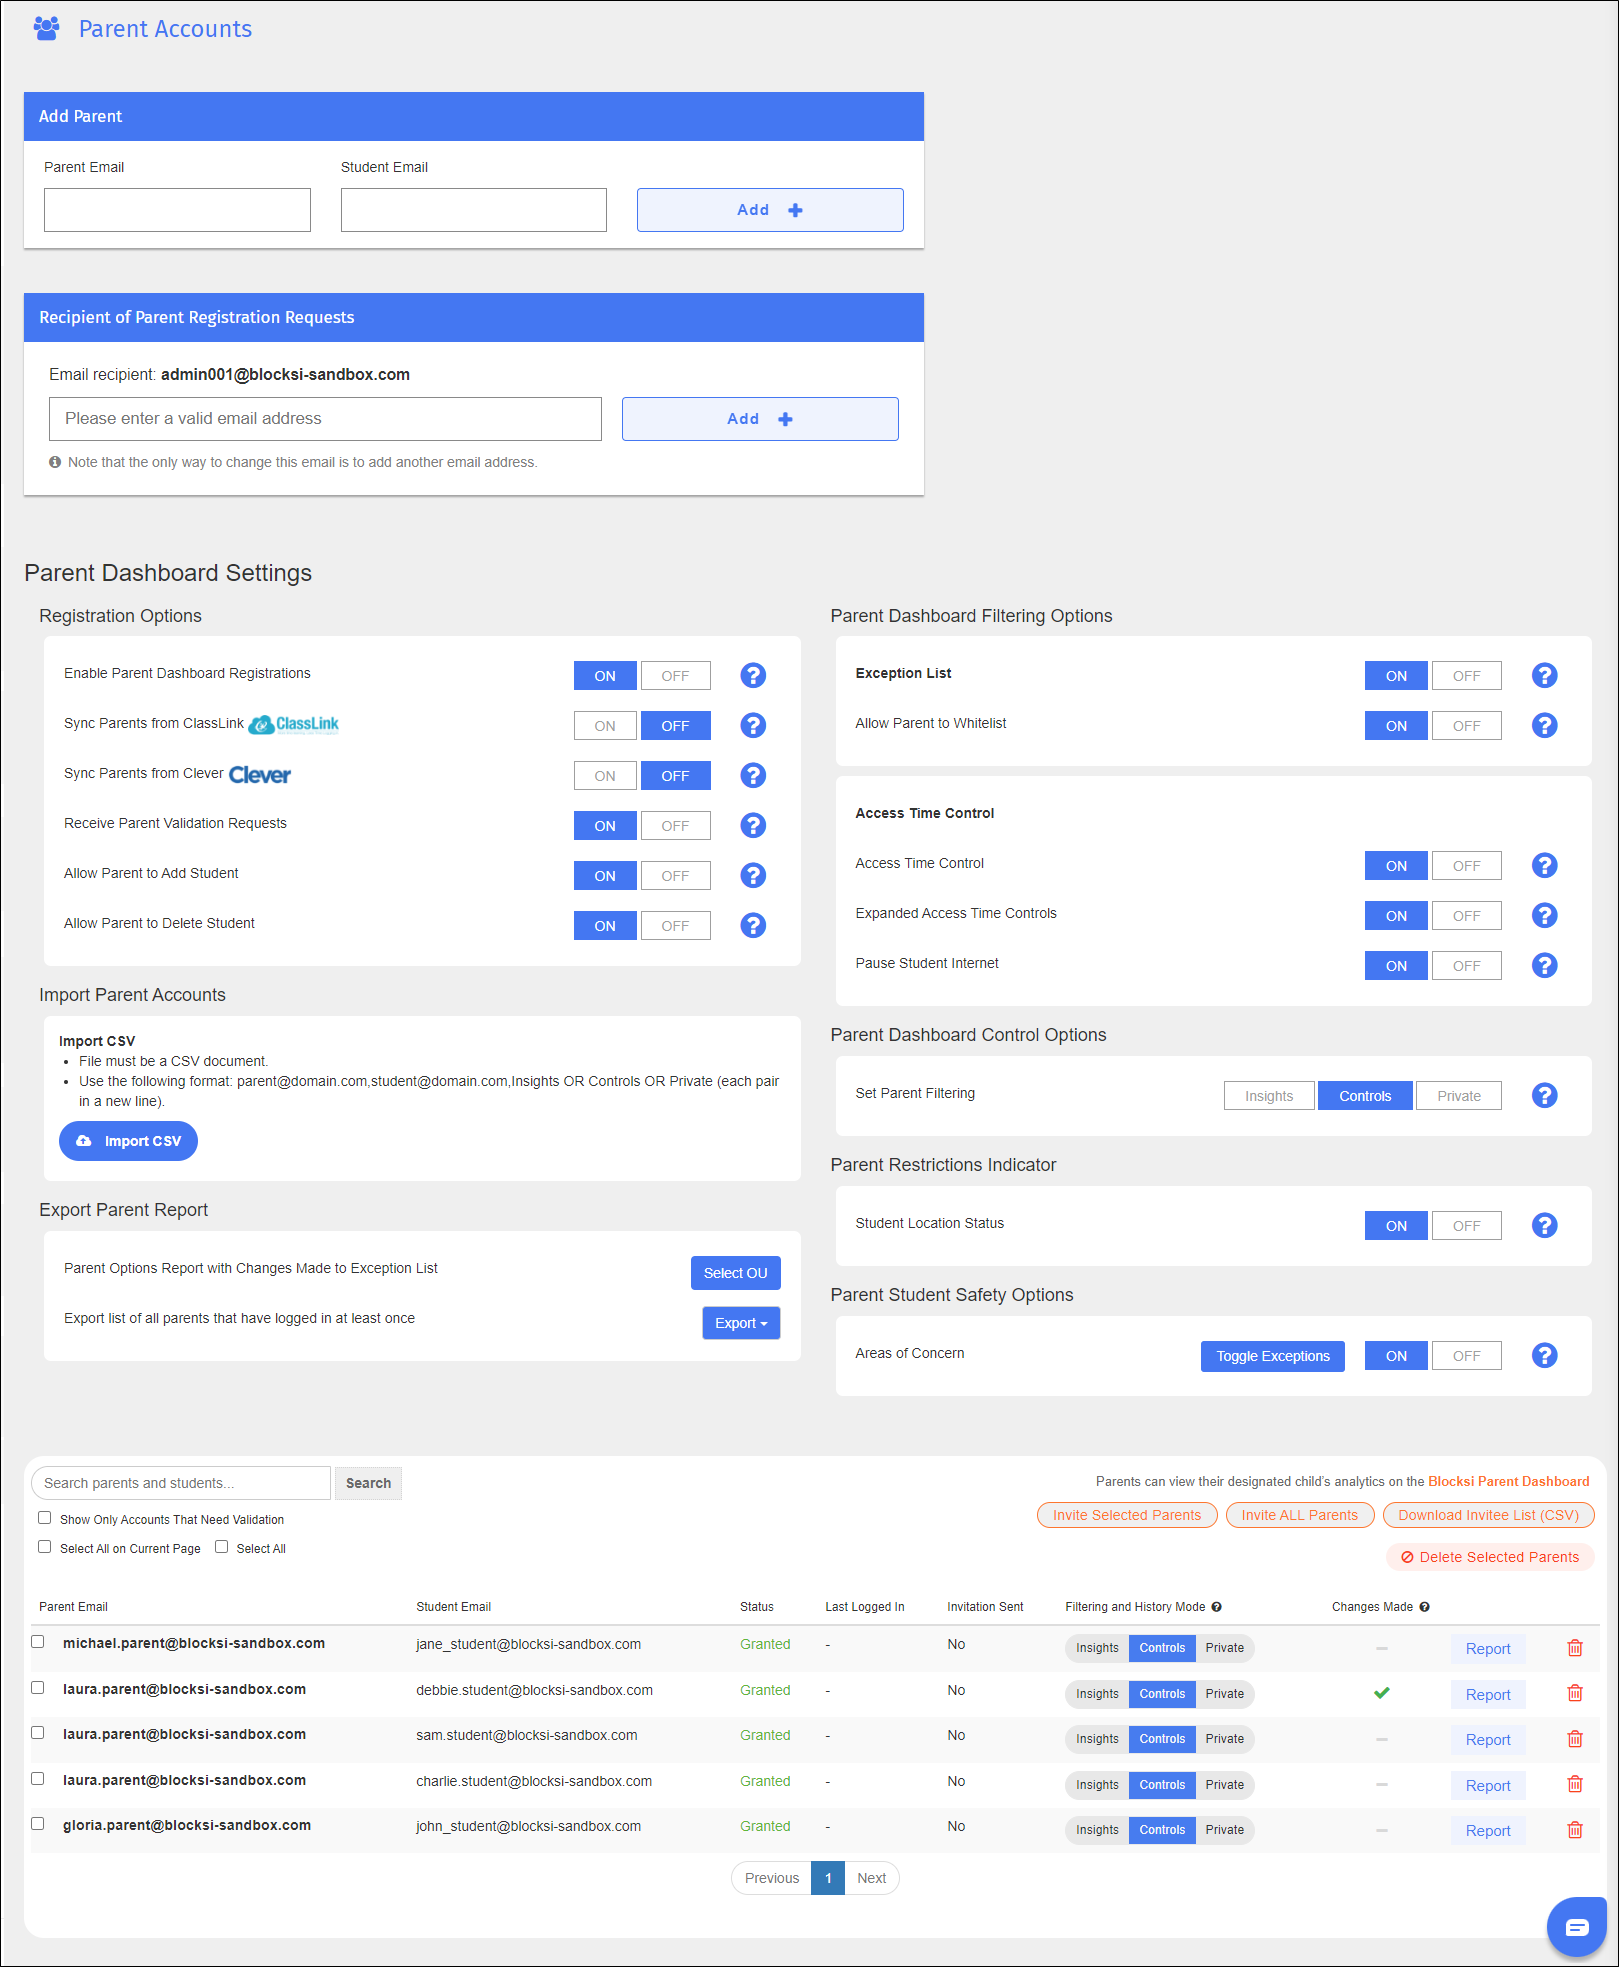Screen dimensions: 1619x1967
Task: Open the Blocksi Parent Dashboard link
Action: (x=1508, y=1481)
